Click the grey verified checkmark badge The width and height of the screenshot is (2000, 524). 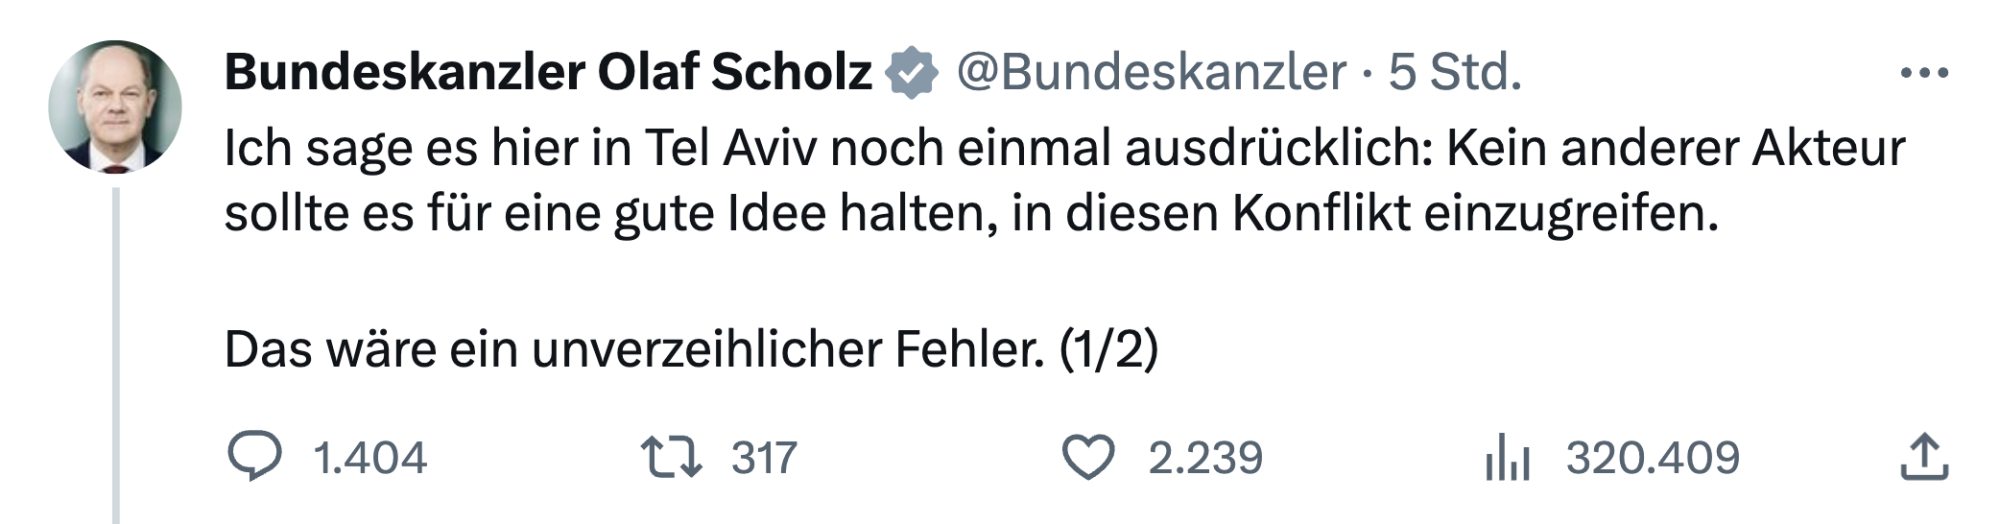click(x=911, y=73)
